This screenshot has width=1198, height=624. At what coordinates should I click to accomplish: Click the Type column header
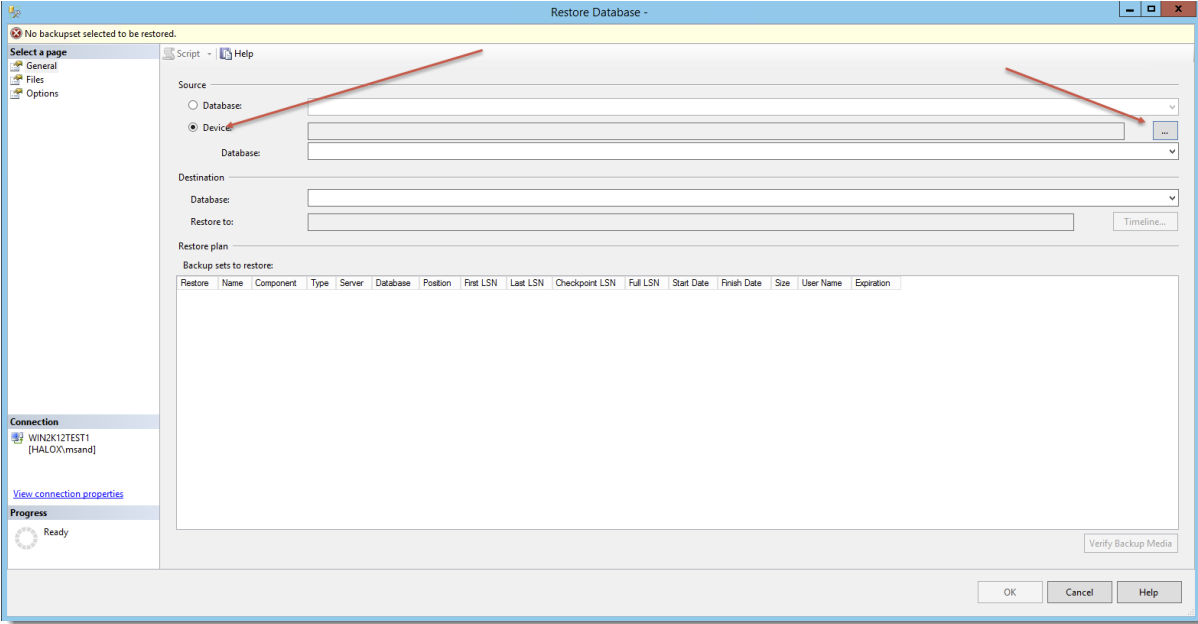click(x=321, y=283)
